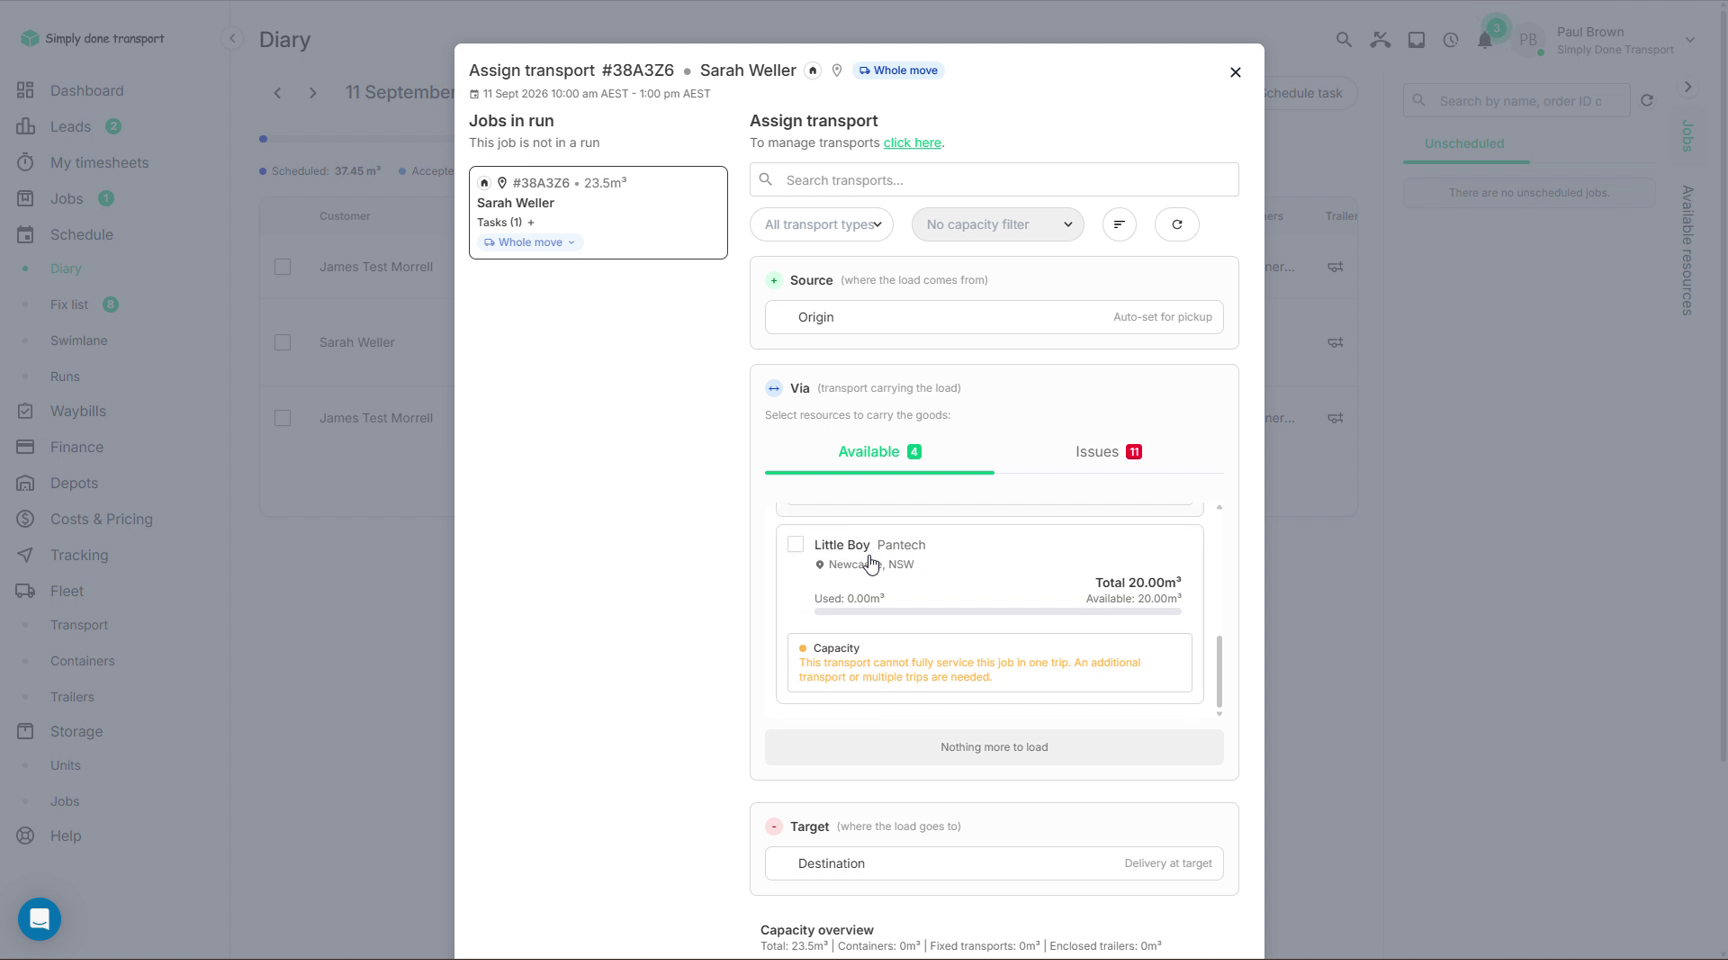Open Swimlane under Schedule
Image resolution: width=1728 pixels, height=960 pixels.
[x=79, y=340]
